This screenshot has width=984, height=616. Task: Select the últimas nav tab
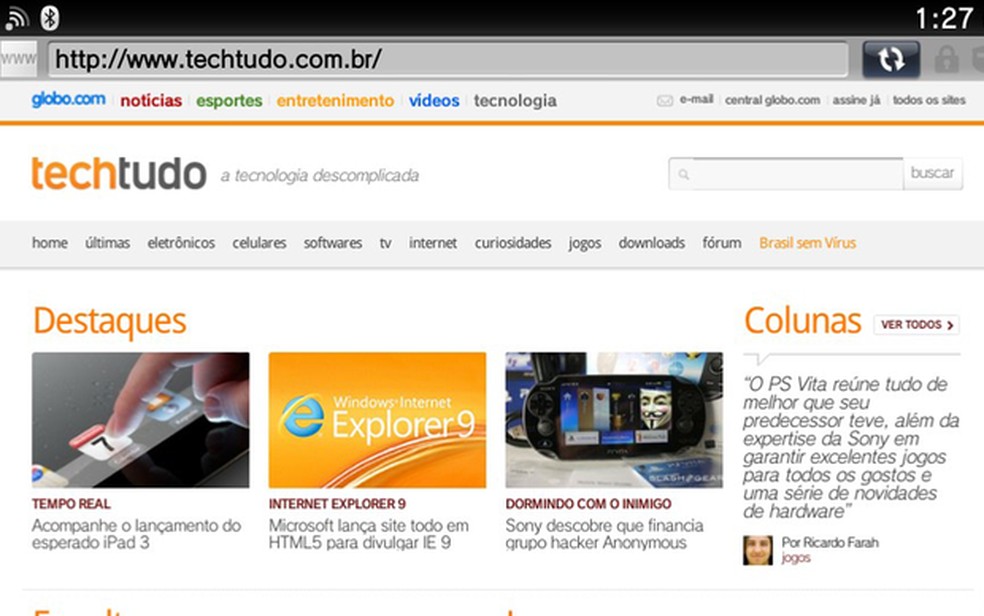[x=107, y=243]
